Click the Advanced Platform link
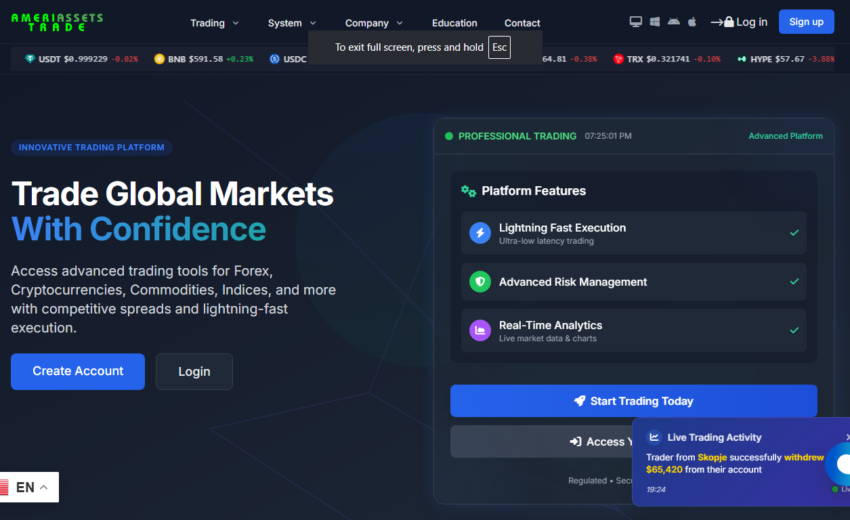850x520 pixels. tap(785, 136)
